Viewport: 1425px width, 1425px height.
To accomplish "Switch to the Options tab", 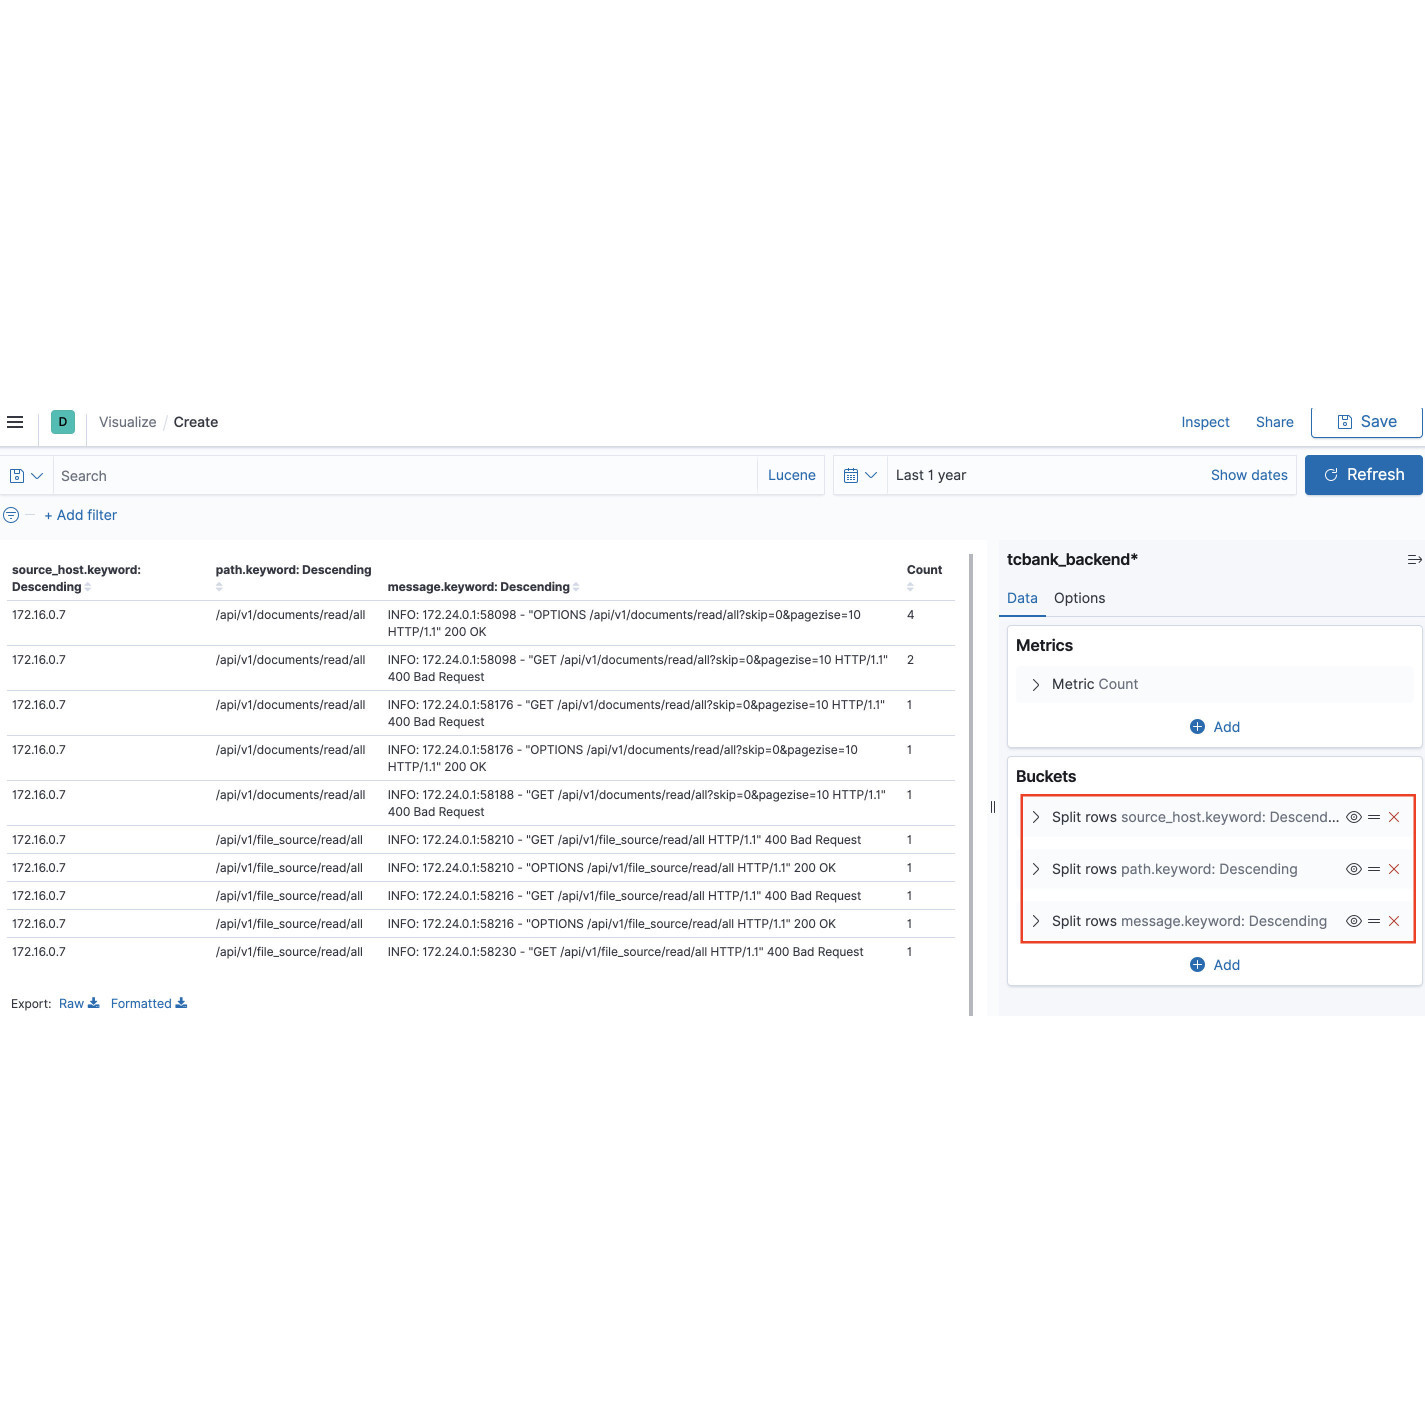I will pos(1079,598).
